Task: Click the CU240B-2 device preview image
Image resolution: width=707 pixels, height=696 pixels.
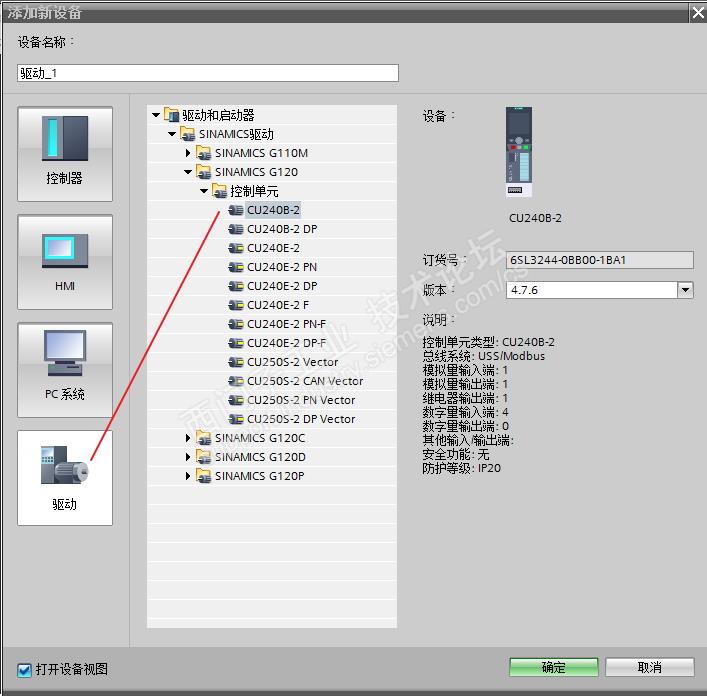Action: [519, 152]
